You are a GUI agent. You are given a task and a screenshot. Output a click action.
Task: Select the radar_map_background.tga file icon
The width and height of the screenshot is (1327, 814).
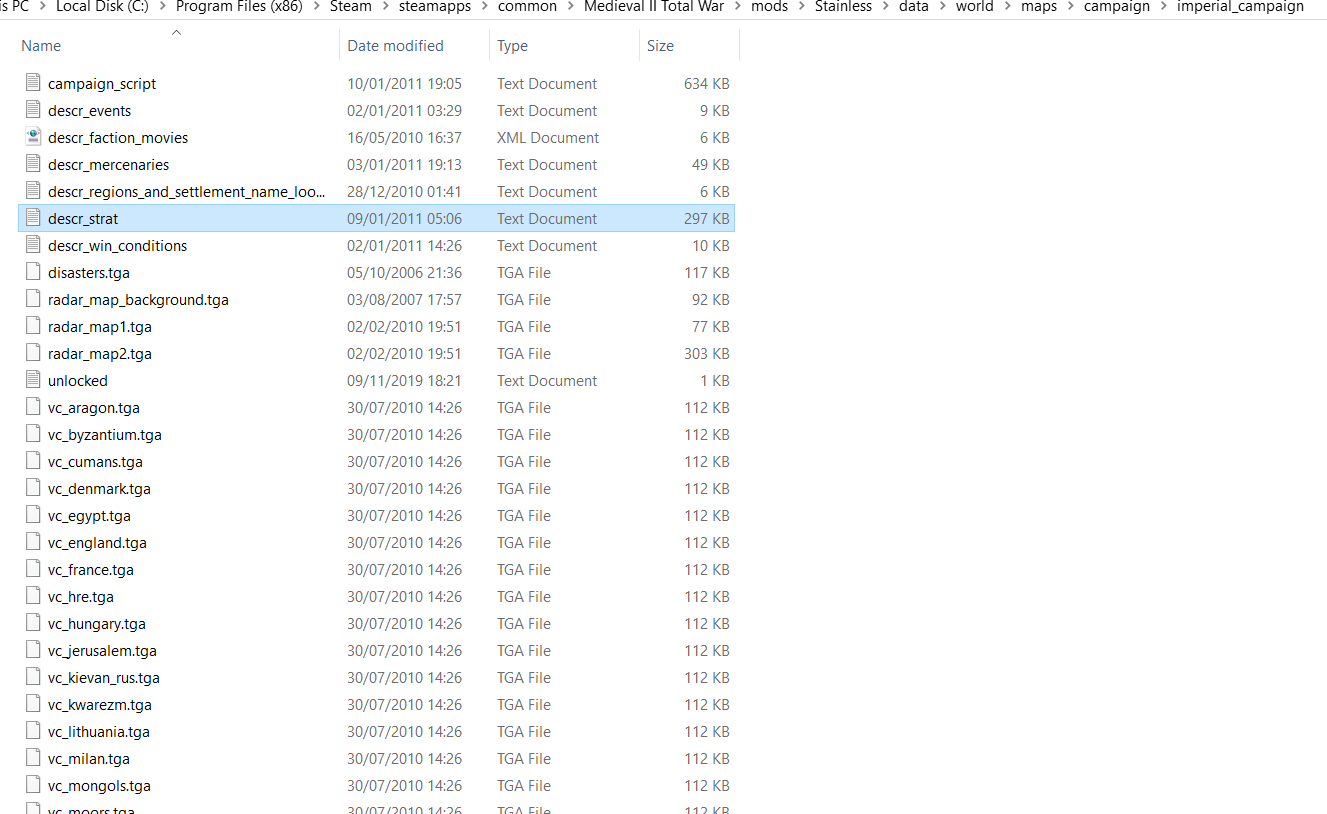33,299
